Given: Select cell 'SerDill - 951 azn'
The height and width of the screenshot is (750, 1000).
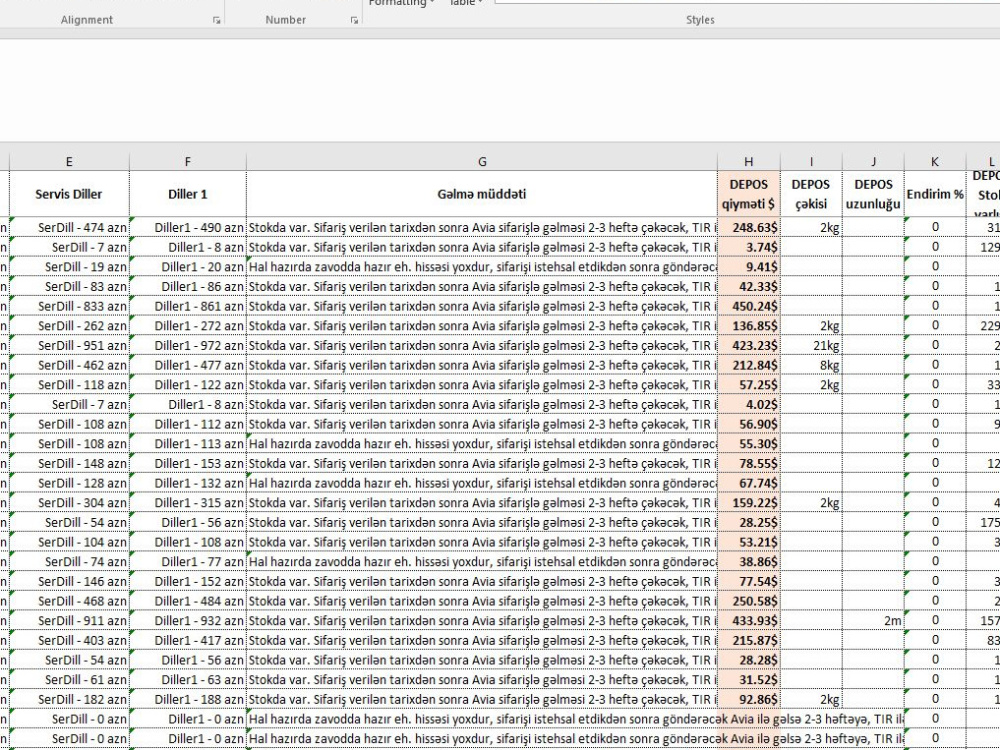Looking at the screenshot, I should tap(69, 345).
